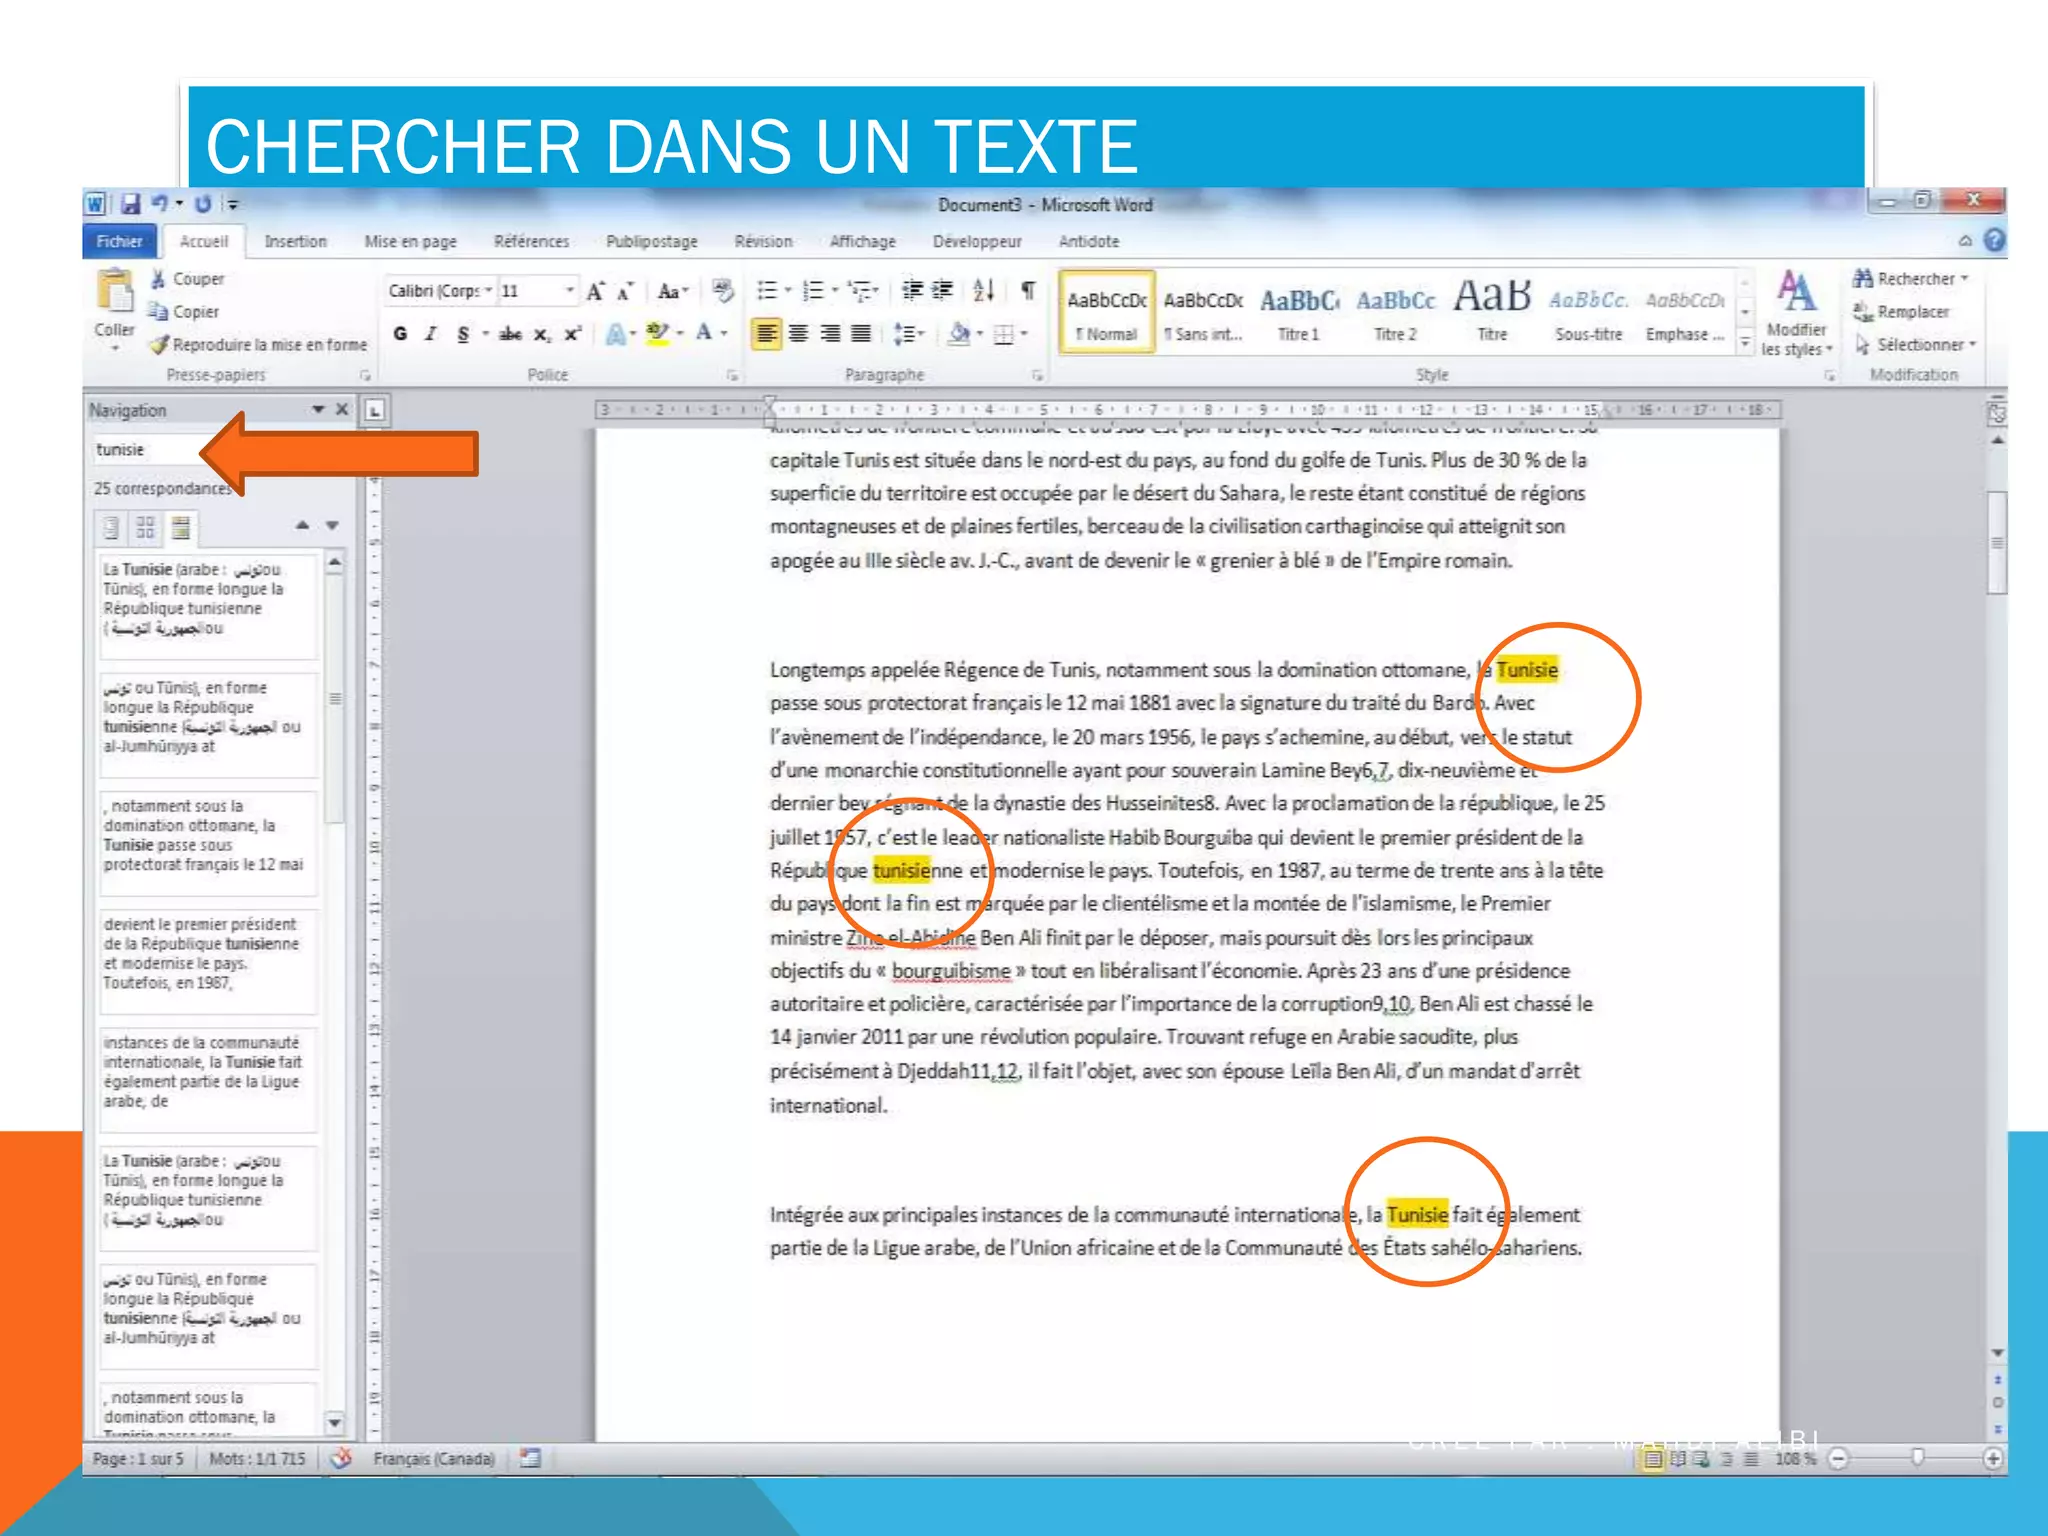Click font color A button
Viewport: 2048px width, 1536px height.
(x=705, y=334)
